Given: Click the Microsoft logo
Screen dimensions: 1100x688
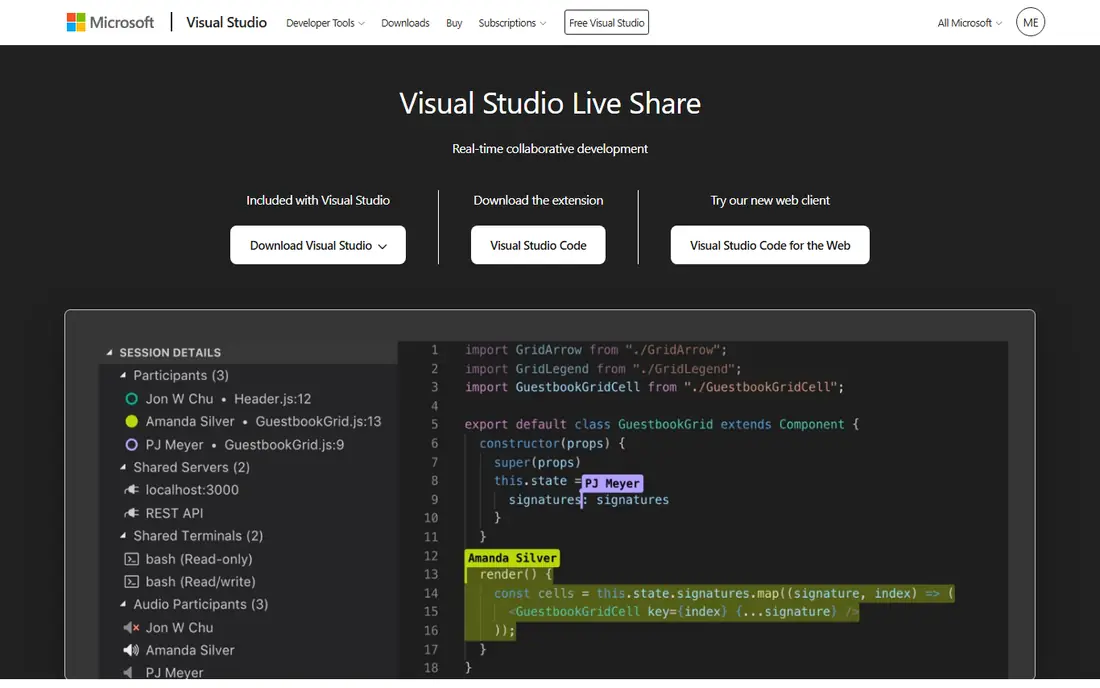Looking at the screenshot, I should 110,22.
